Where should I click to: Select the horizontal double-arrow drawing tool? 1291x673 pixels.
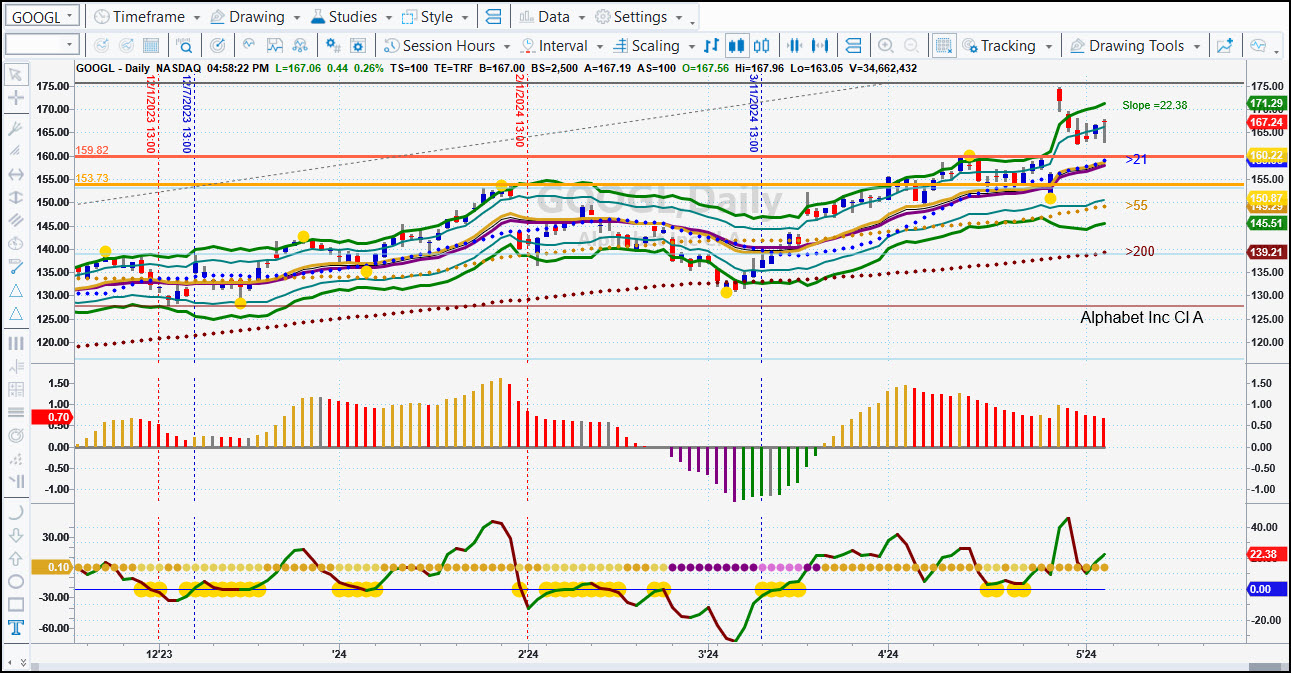pos(16,174)
